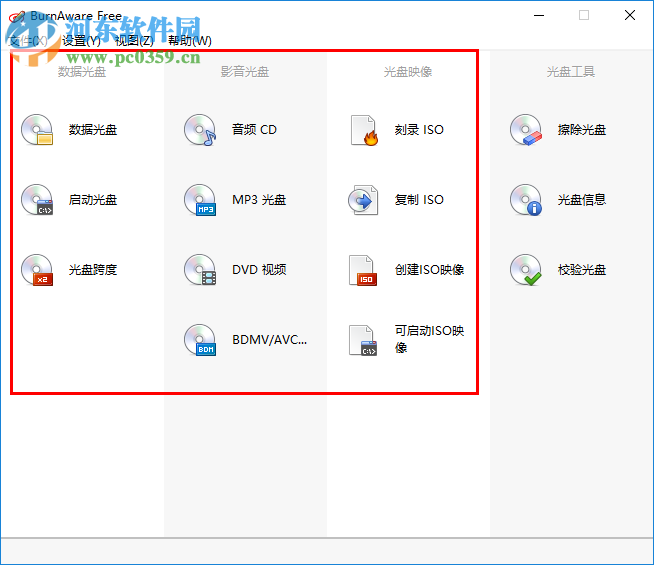Click the 复制 ISO blue arrow icon
The height and width of the screenshot is (565, 654).
click(x=363, y=200)
